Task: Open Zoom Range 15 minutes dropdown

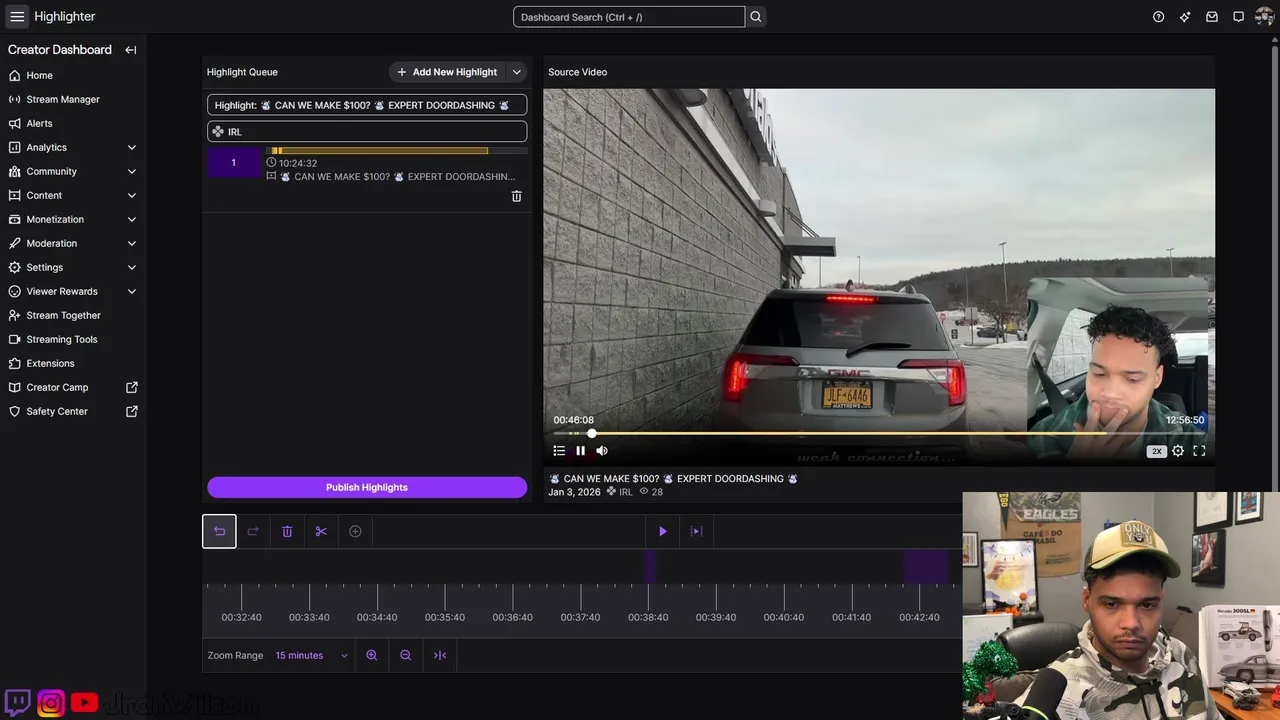Action: (x=311, y=655)
